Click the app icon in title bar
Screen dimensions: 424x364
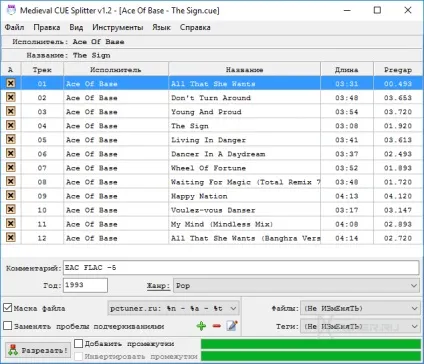11,10
